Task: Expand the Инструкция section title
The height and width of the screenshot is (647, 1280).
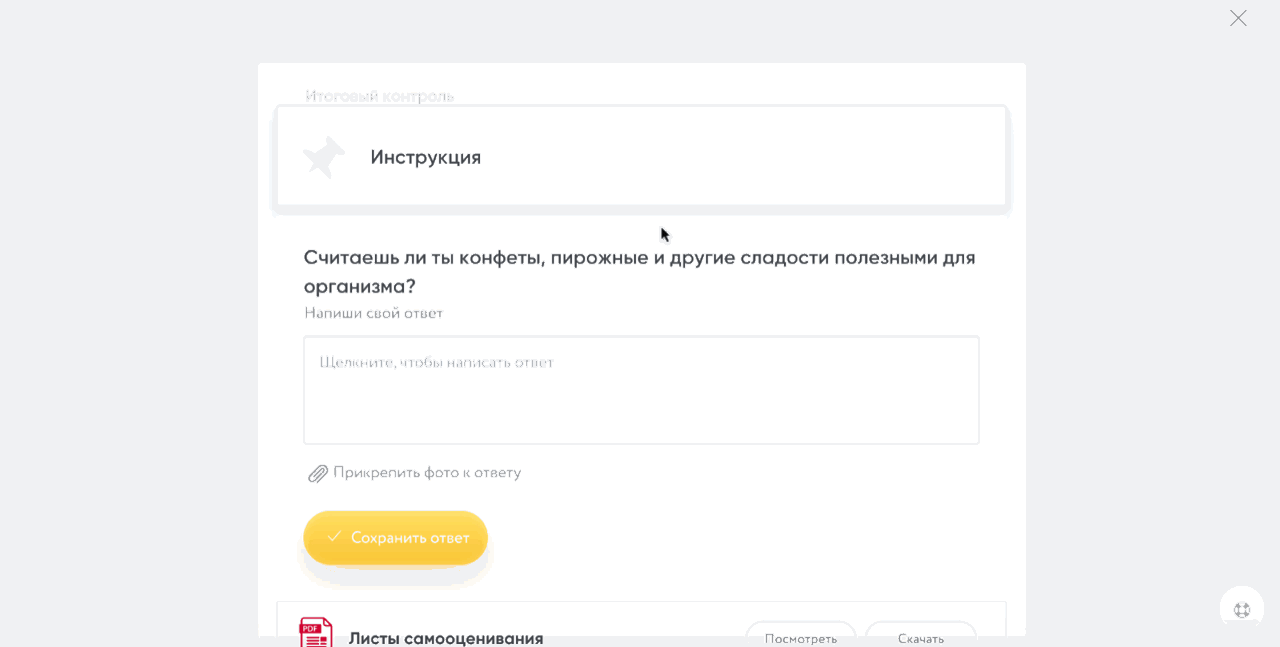Action: (x=426, y=157)
